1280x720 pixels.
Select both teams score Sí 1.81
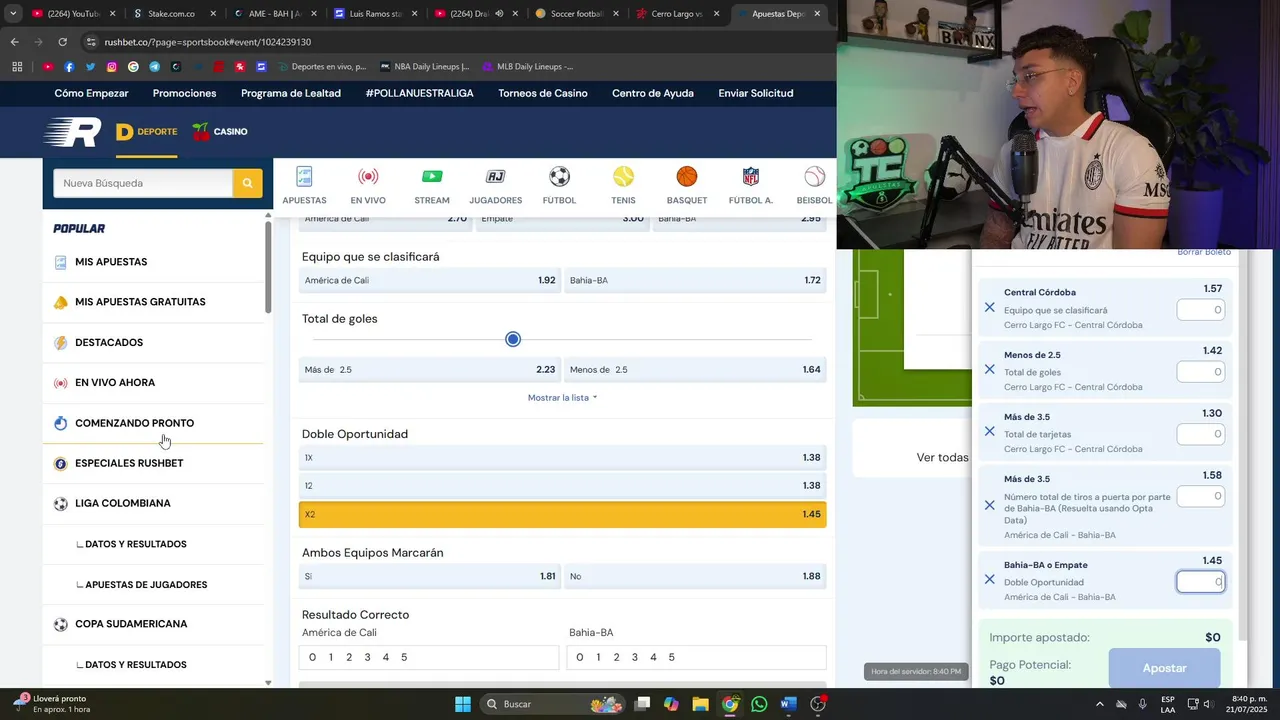[x=429, y=577]
